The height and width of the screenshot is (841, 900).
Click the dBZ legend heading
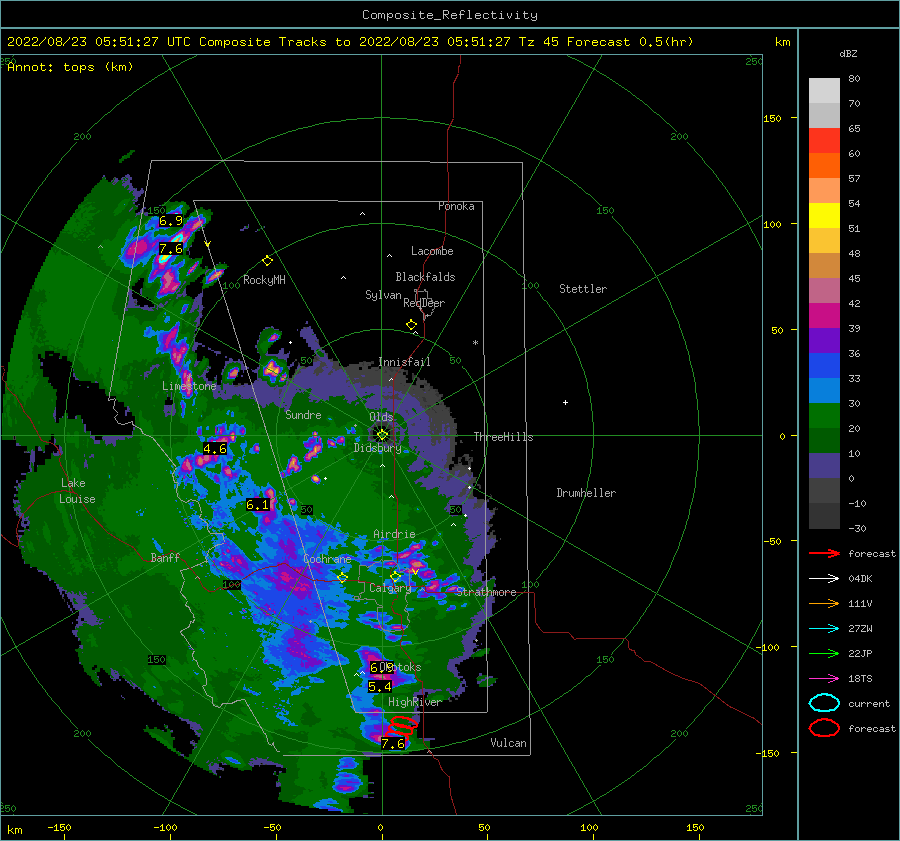(848, 53)
